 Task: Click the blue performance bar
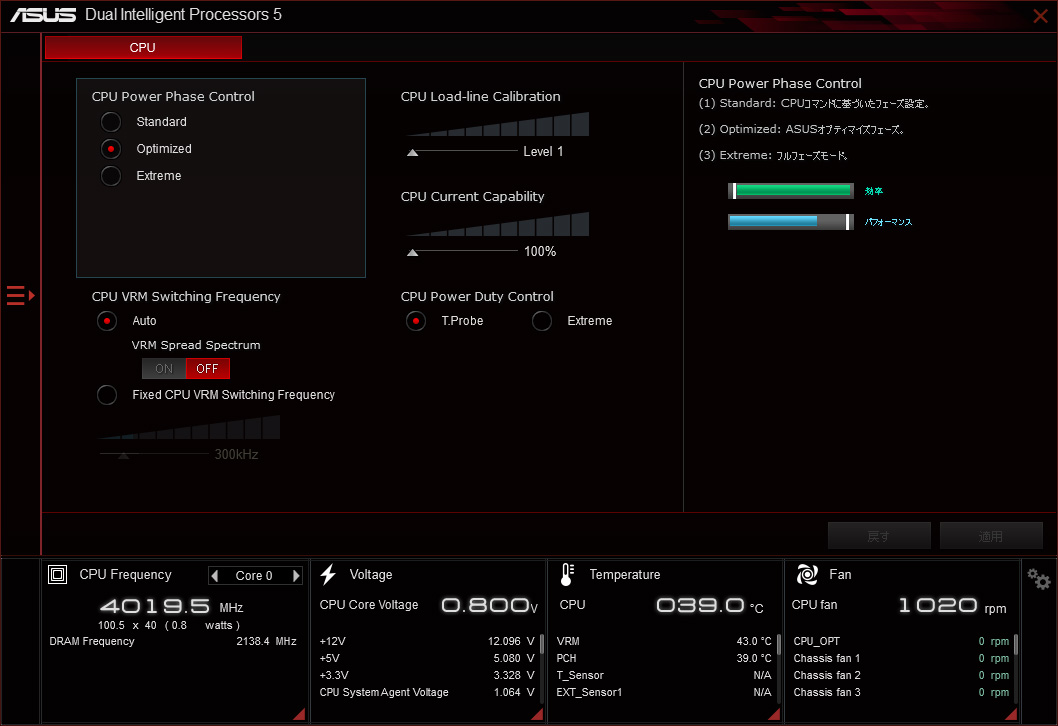coord(791,221)
